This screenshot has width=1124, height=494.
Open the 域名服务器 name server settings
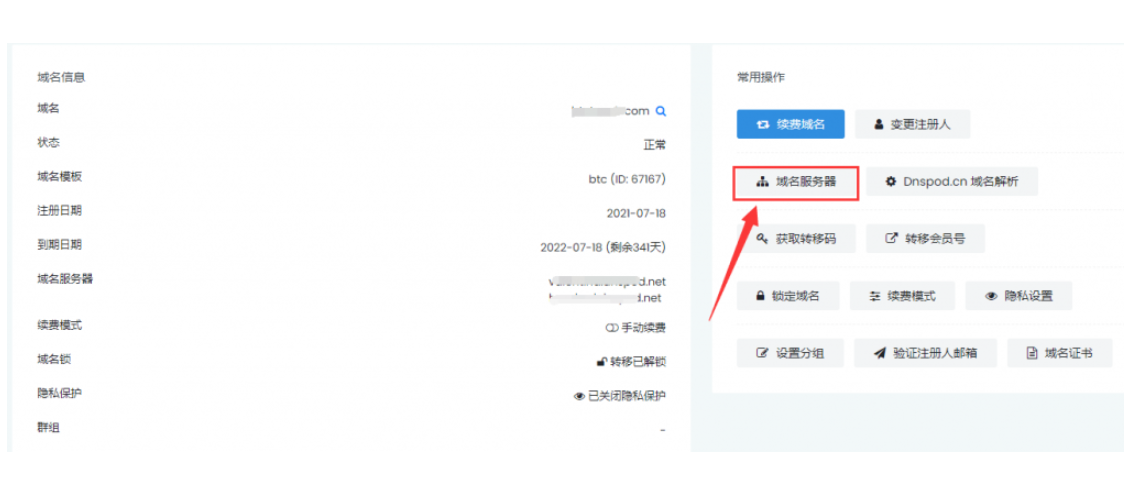pos(796,182)
